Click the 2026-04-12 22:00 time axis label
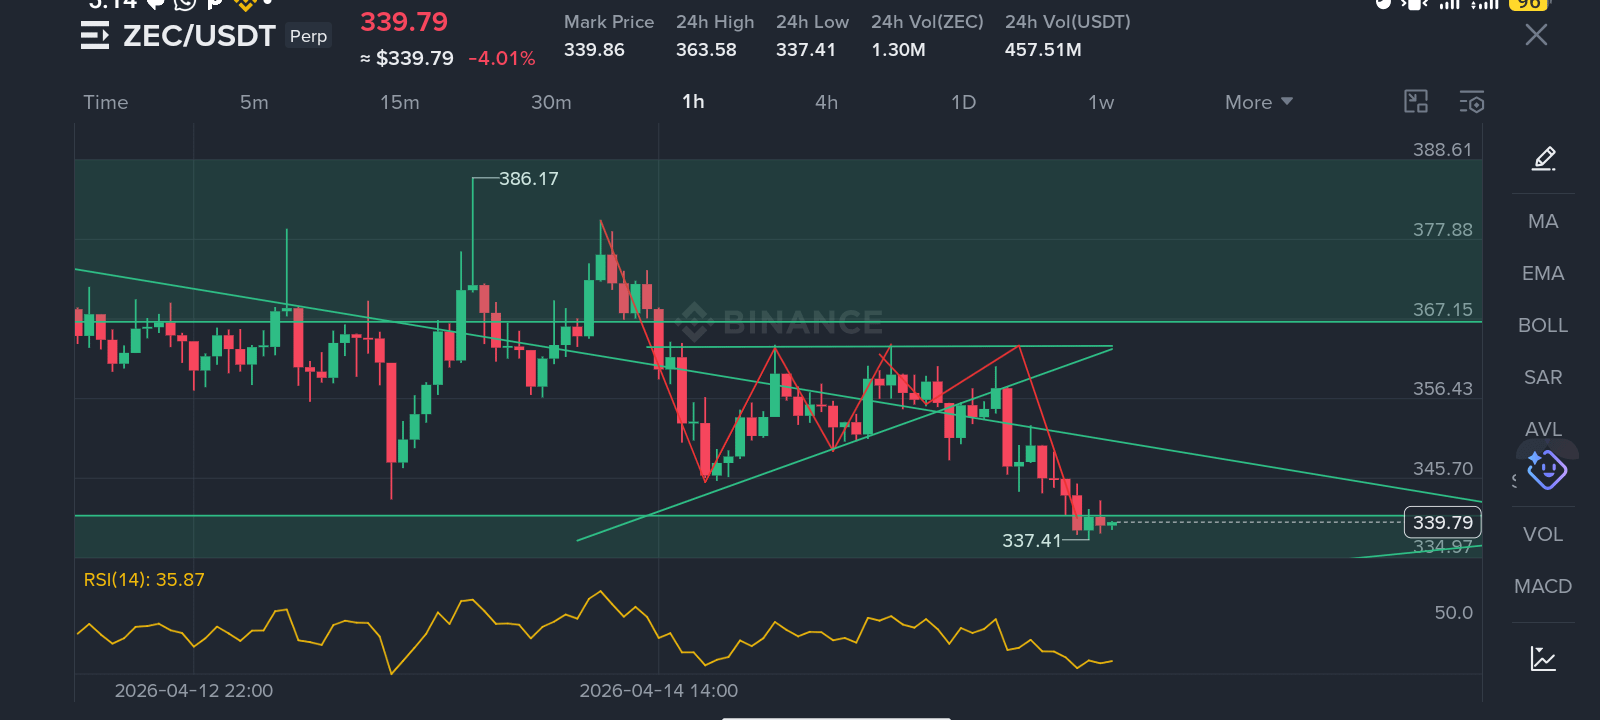Viewport: 1600px width, 720px height. point(194,691)
